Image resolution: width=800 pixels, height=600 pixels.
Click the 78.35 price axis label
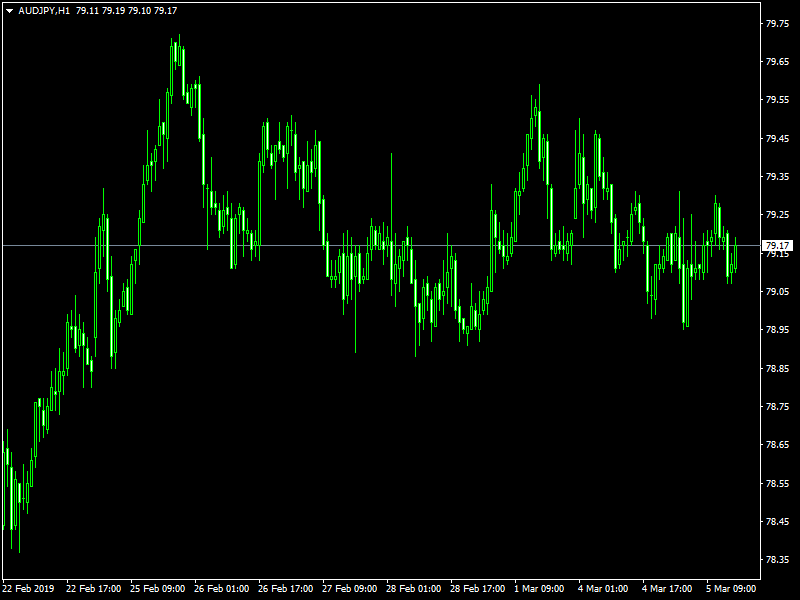pyautogui.click(x=778, y=560)
